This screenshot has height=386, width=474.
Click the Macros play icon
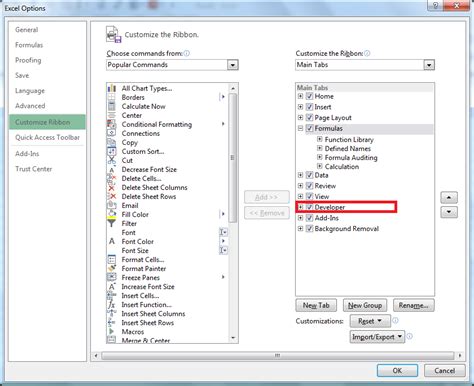click(112, 331)
